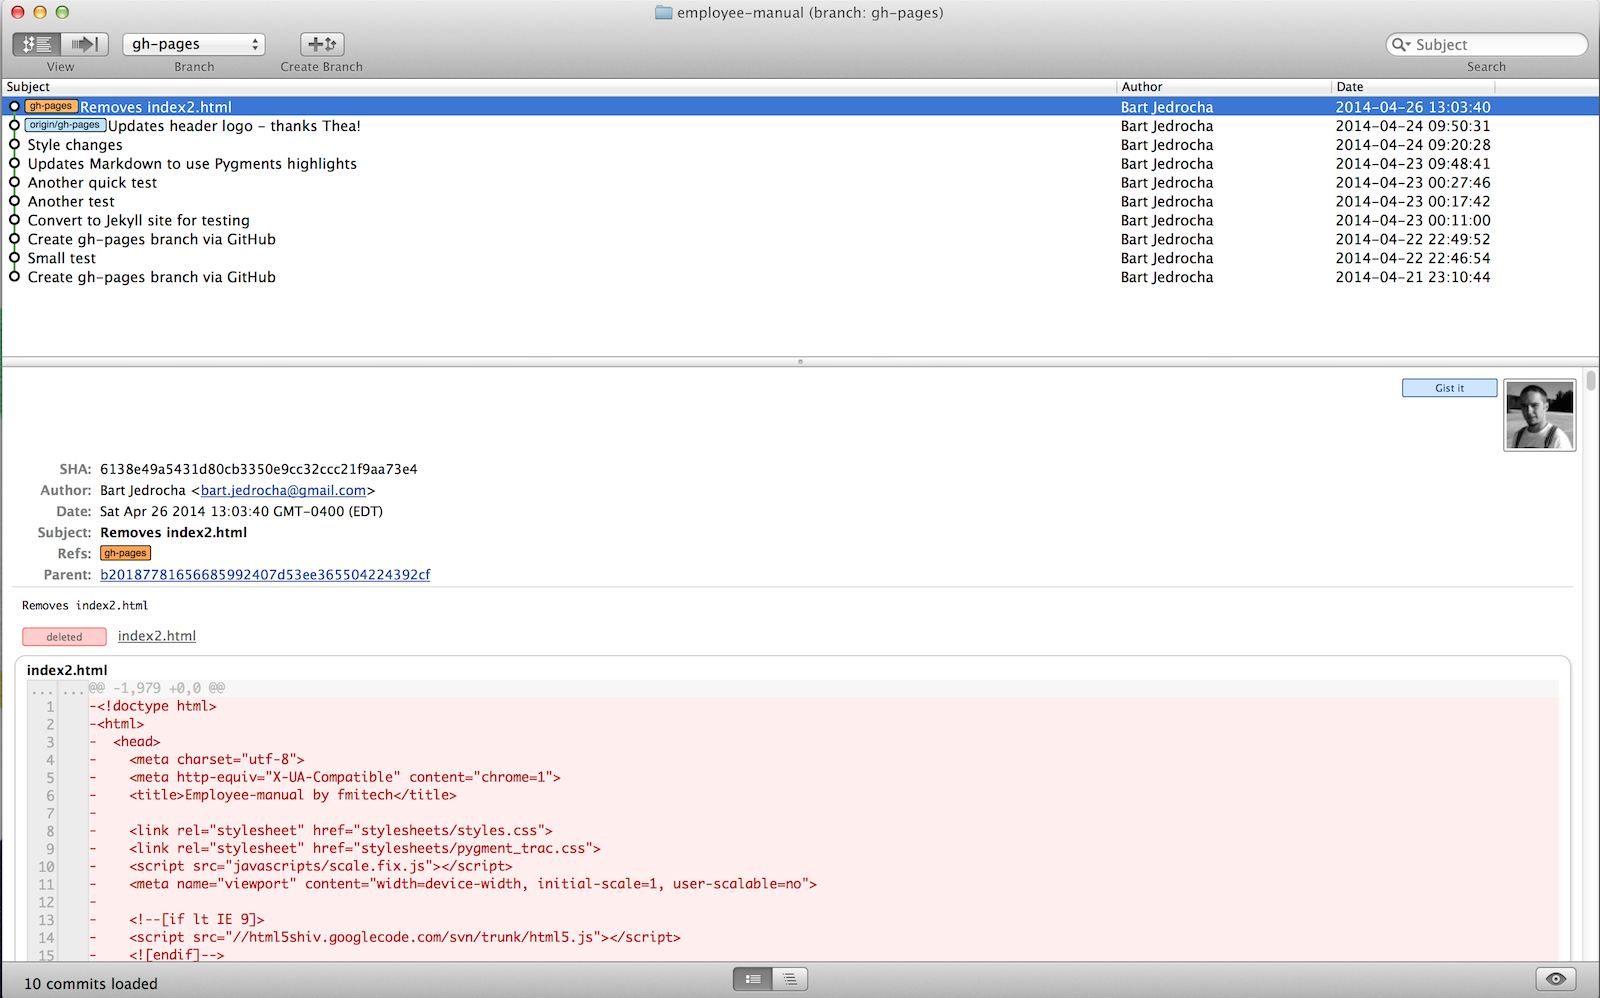The image size is (1600, 998).
Task: Click the magnifier icon in the Subject search
Action: [x=1401, y=45]
